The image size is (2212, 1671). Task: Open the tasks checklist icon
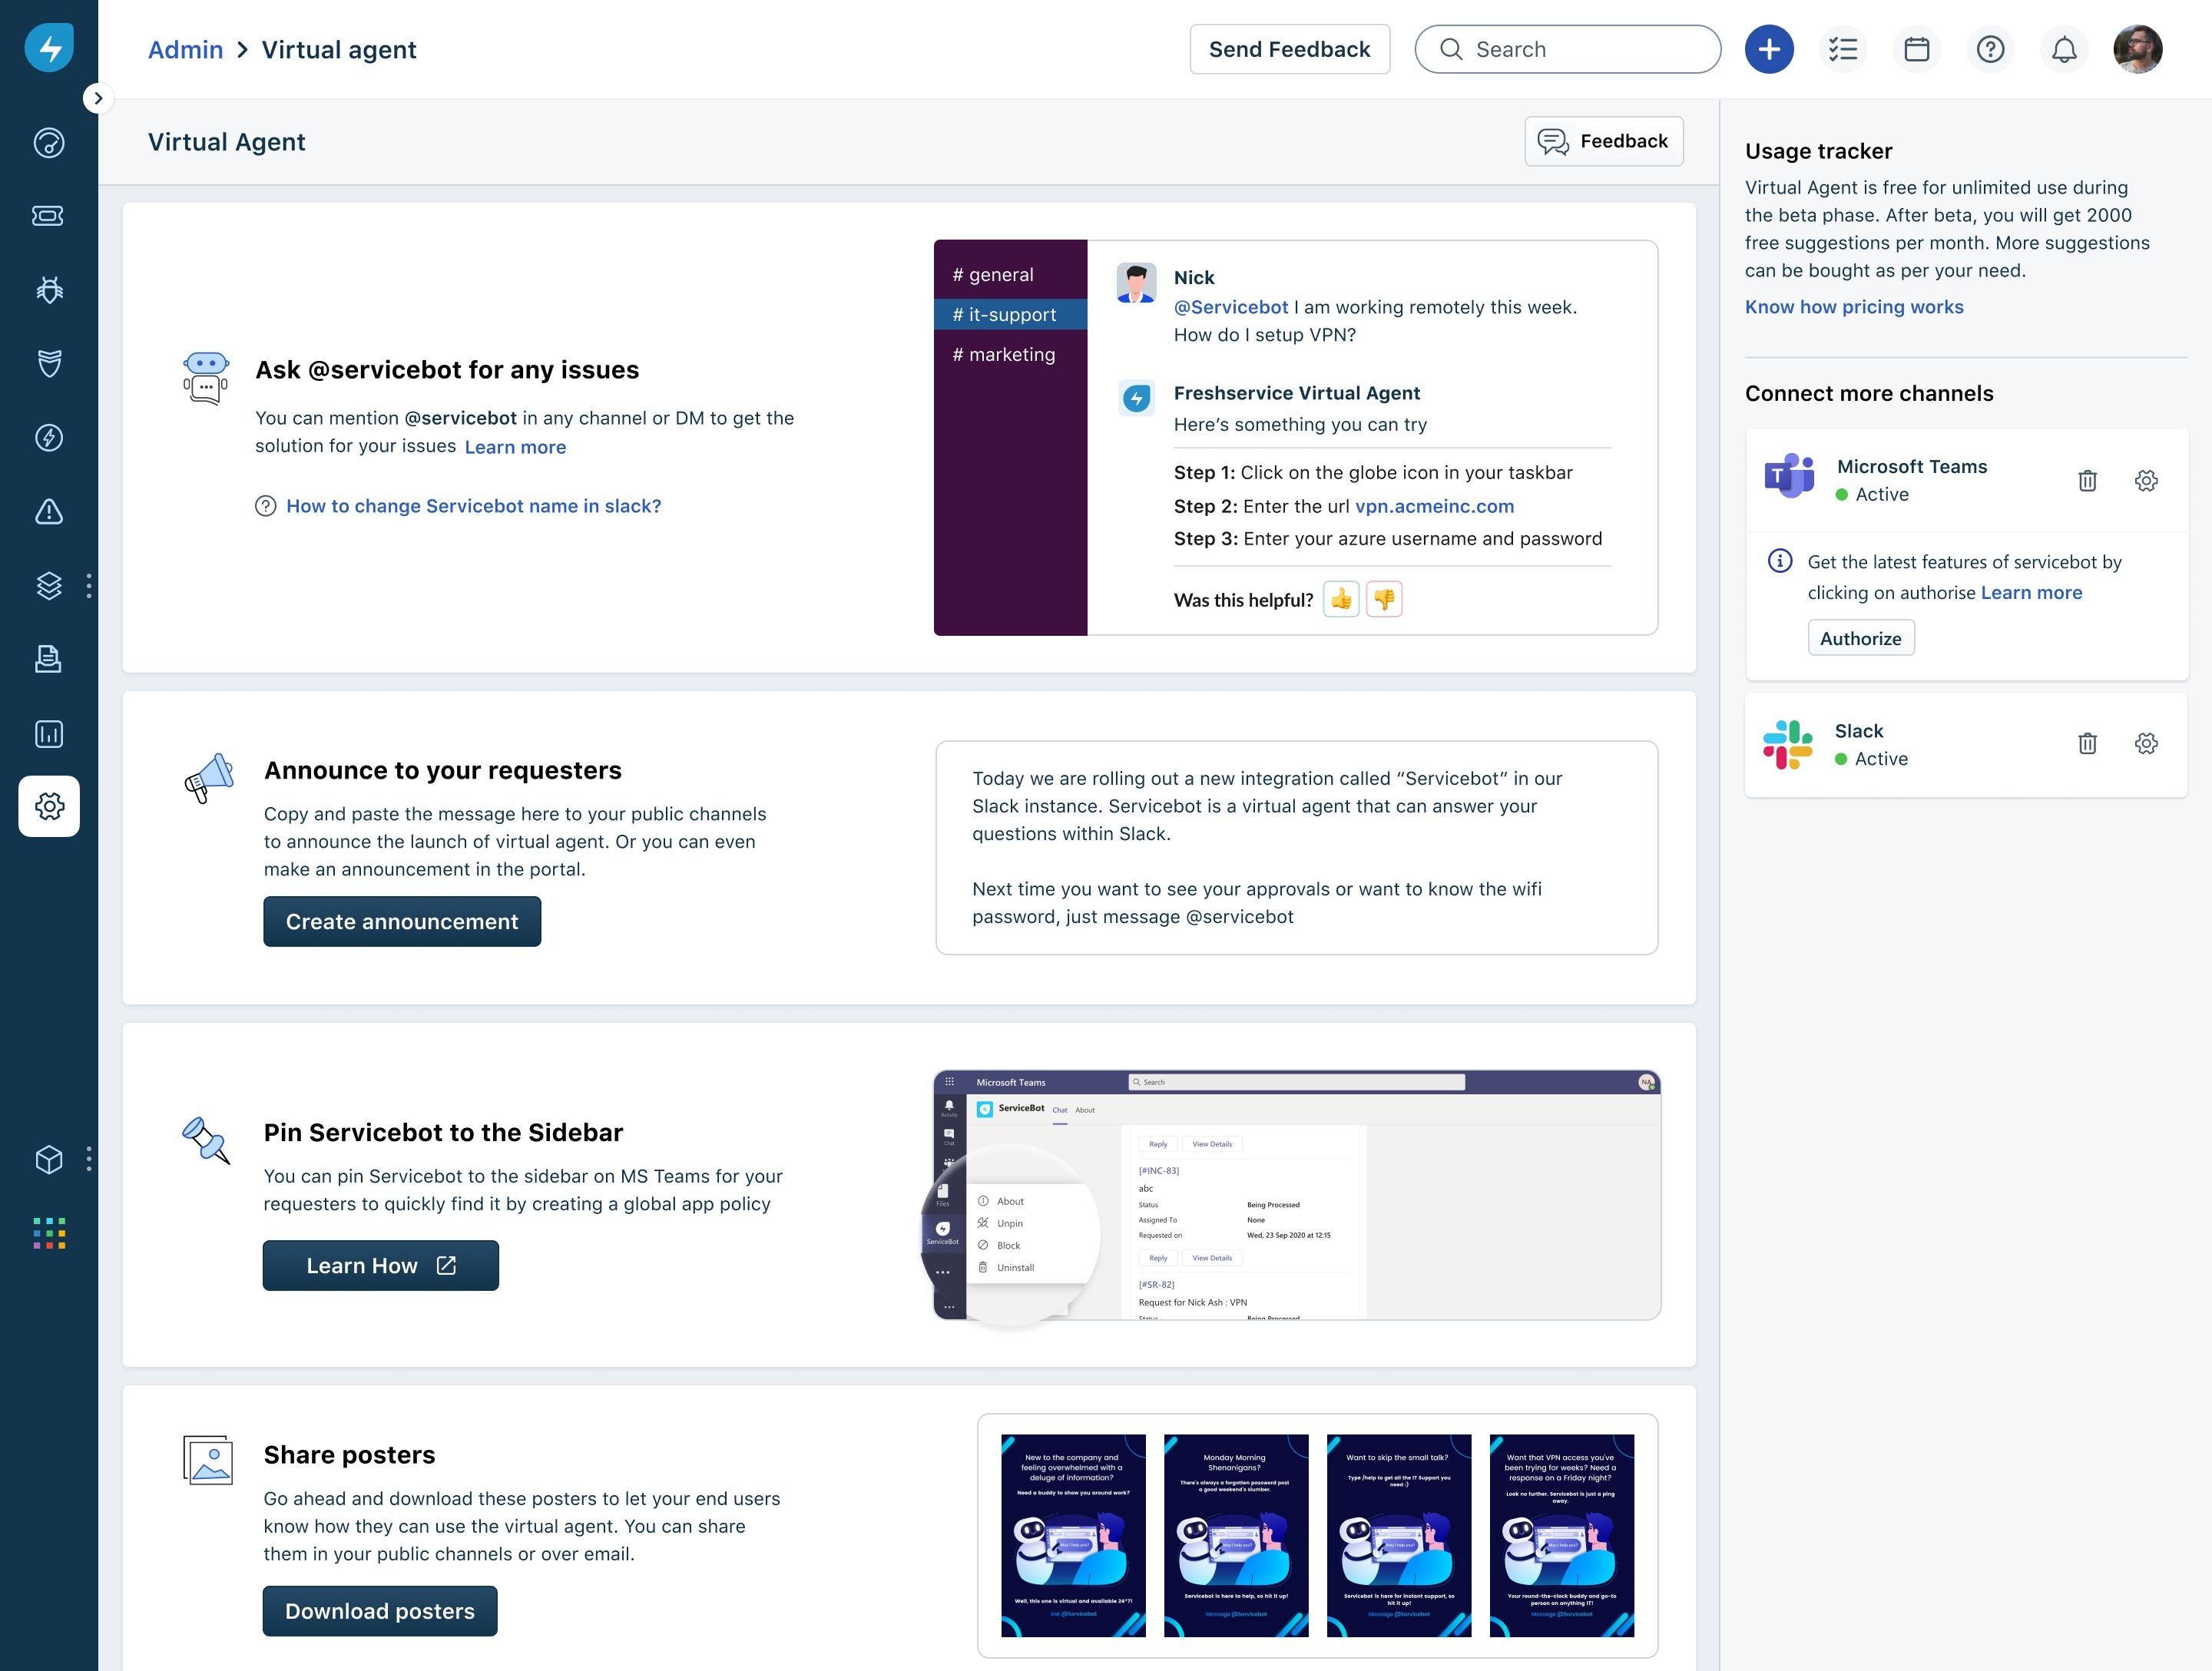(1842, 49)
